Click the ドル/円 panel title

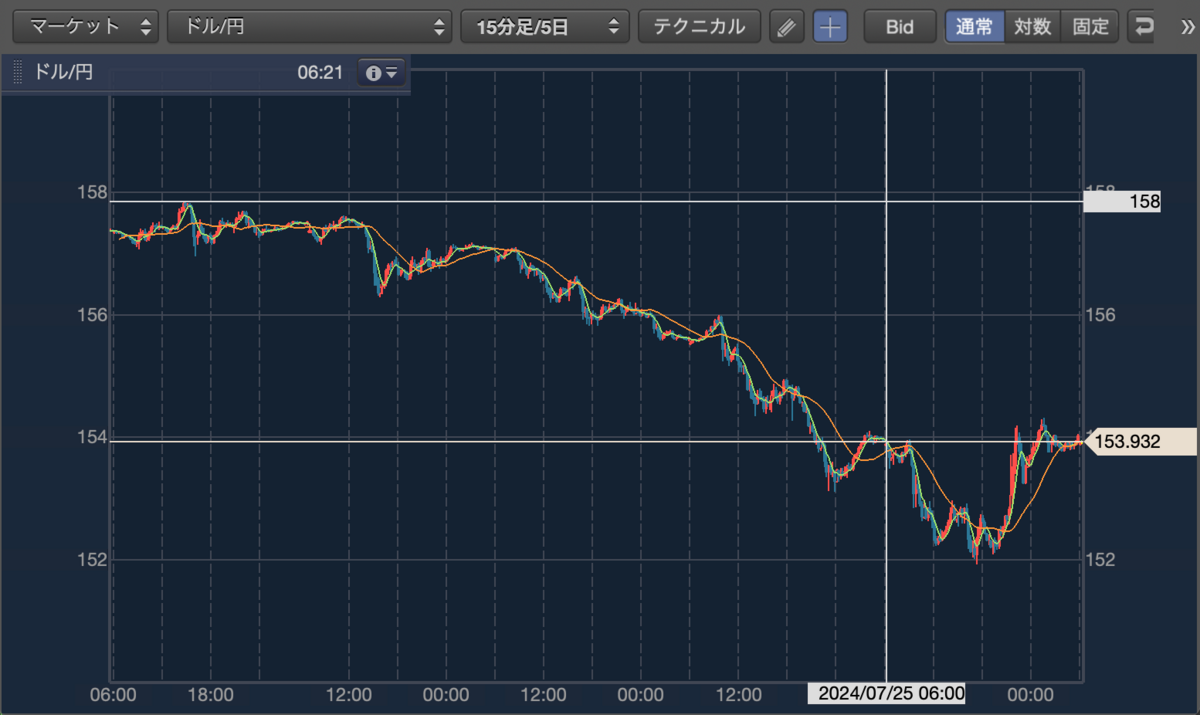[x=63, y=72]
